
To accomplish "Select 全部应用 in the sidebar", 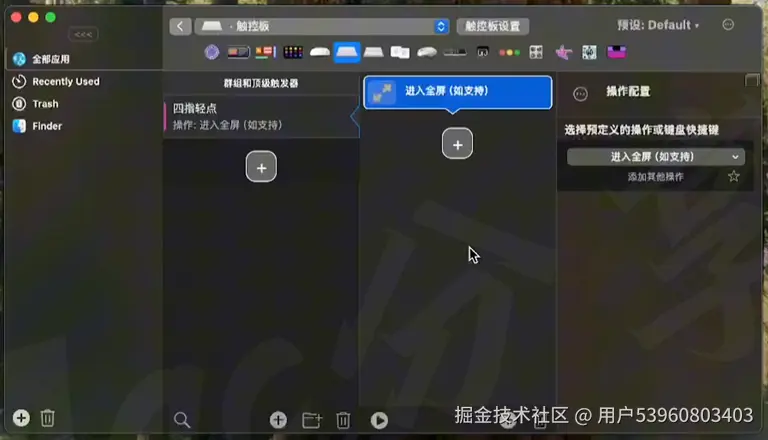I will coord(84,59).
